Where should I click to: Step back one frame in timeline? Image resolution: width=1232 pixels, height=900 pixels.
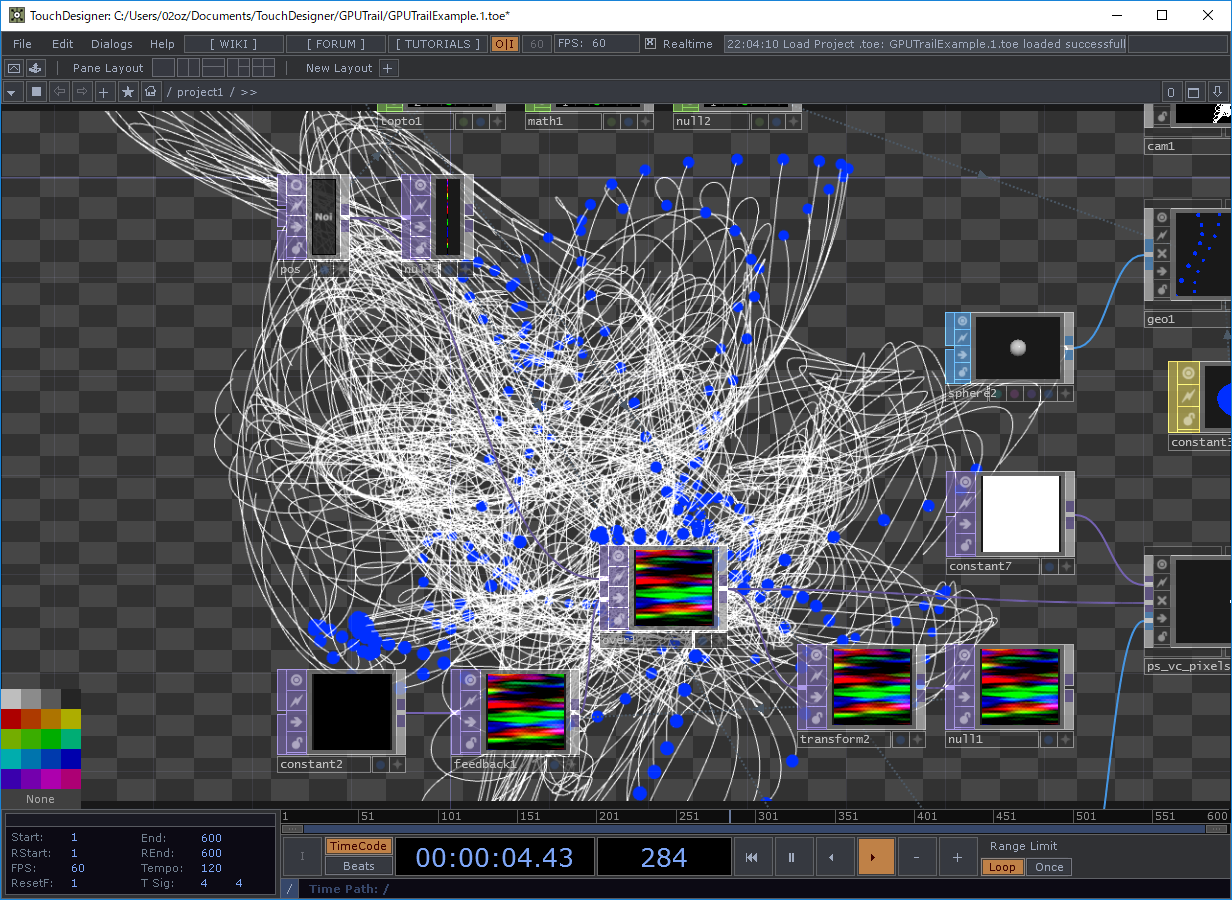833,857
